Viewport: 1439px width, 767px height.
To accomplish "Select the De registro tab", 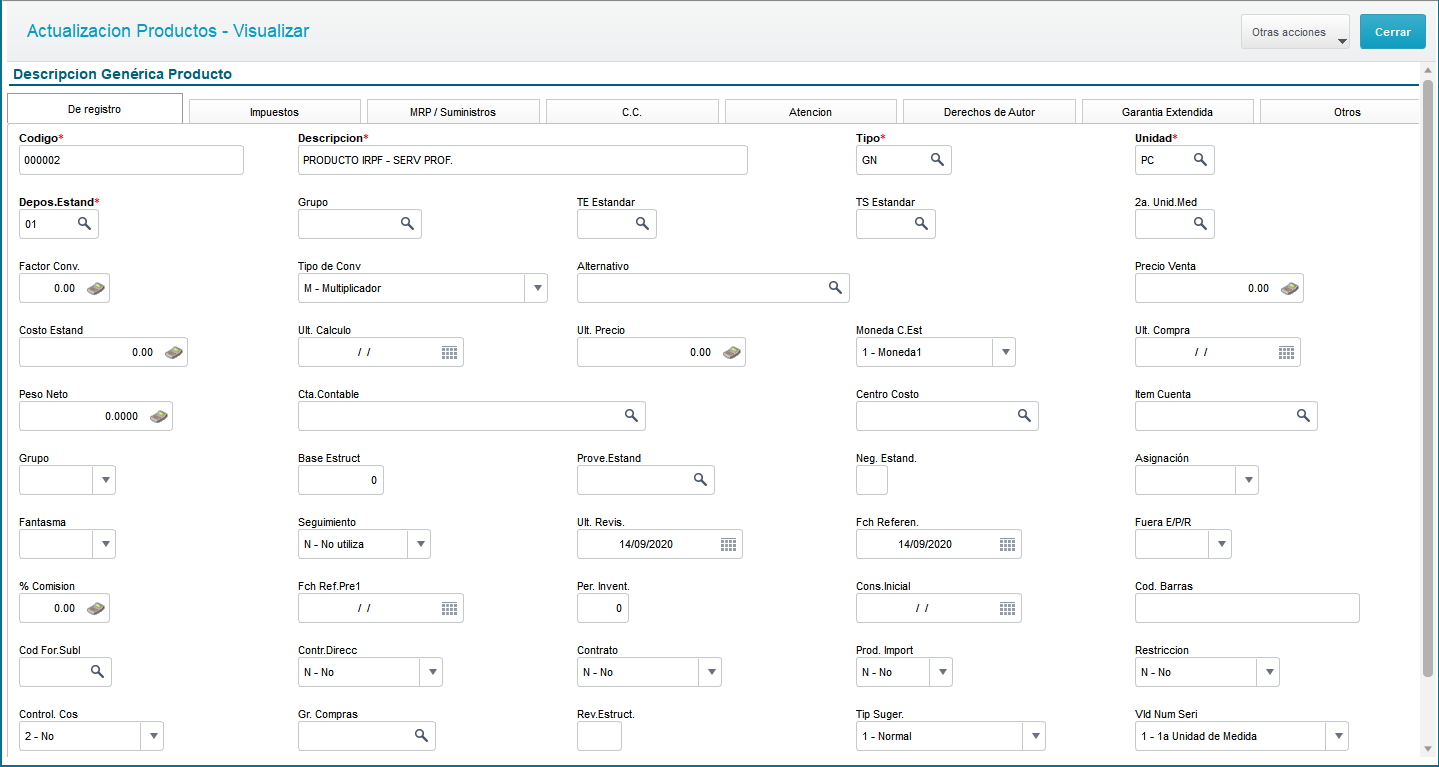I will [x=95, y=109].
